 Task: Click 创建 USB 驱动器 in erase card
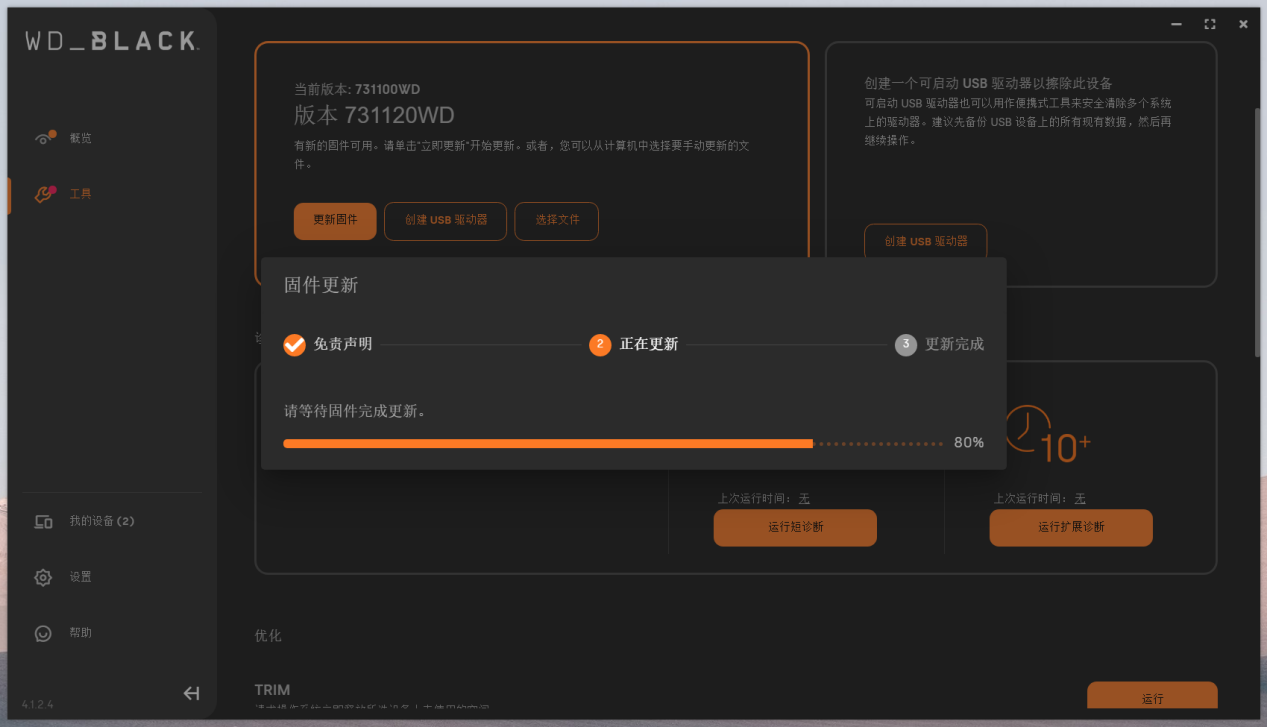coord(926,241)
